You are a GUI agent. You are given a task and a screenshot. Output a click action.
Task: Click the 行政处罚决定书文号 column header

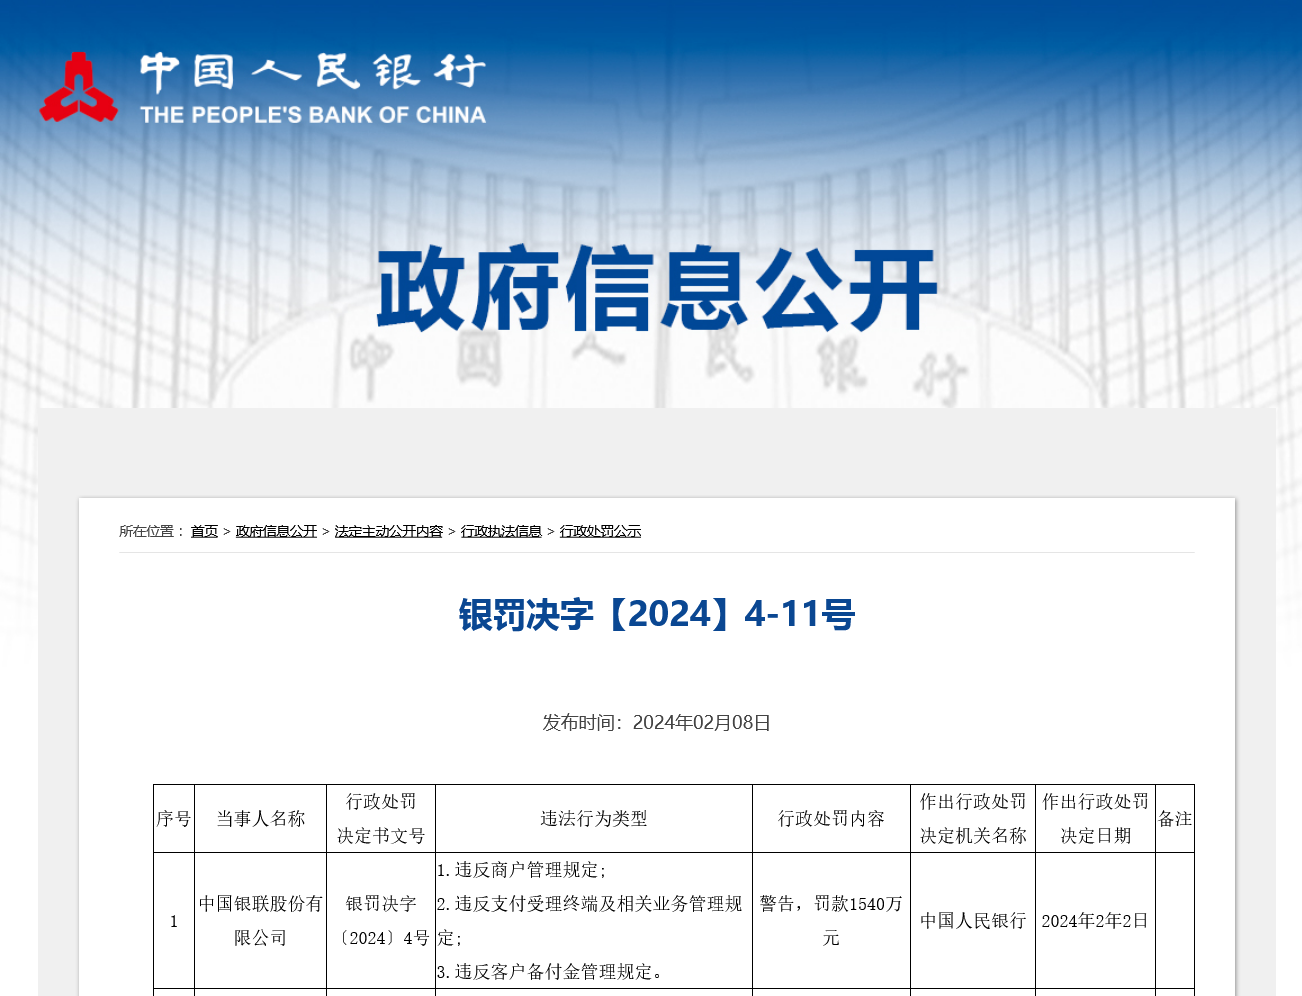381,819
